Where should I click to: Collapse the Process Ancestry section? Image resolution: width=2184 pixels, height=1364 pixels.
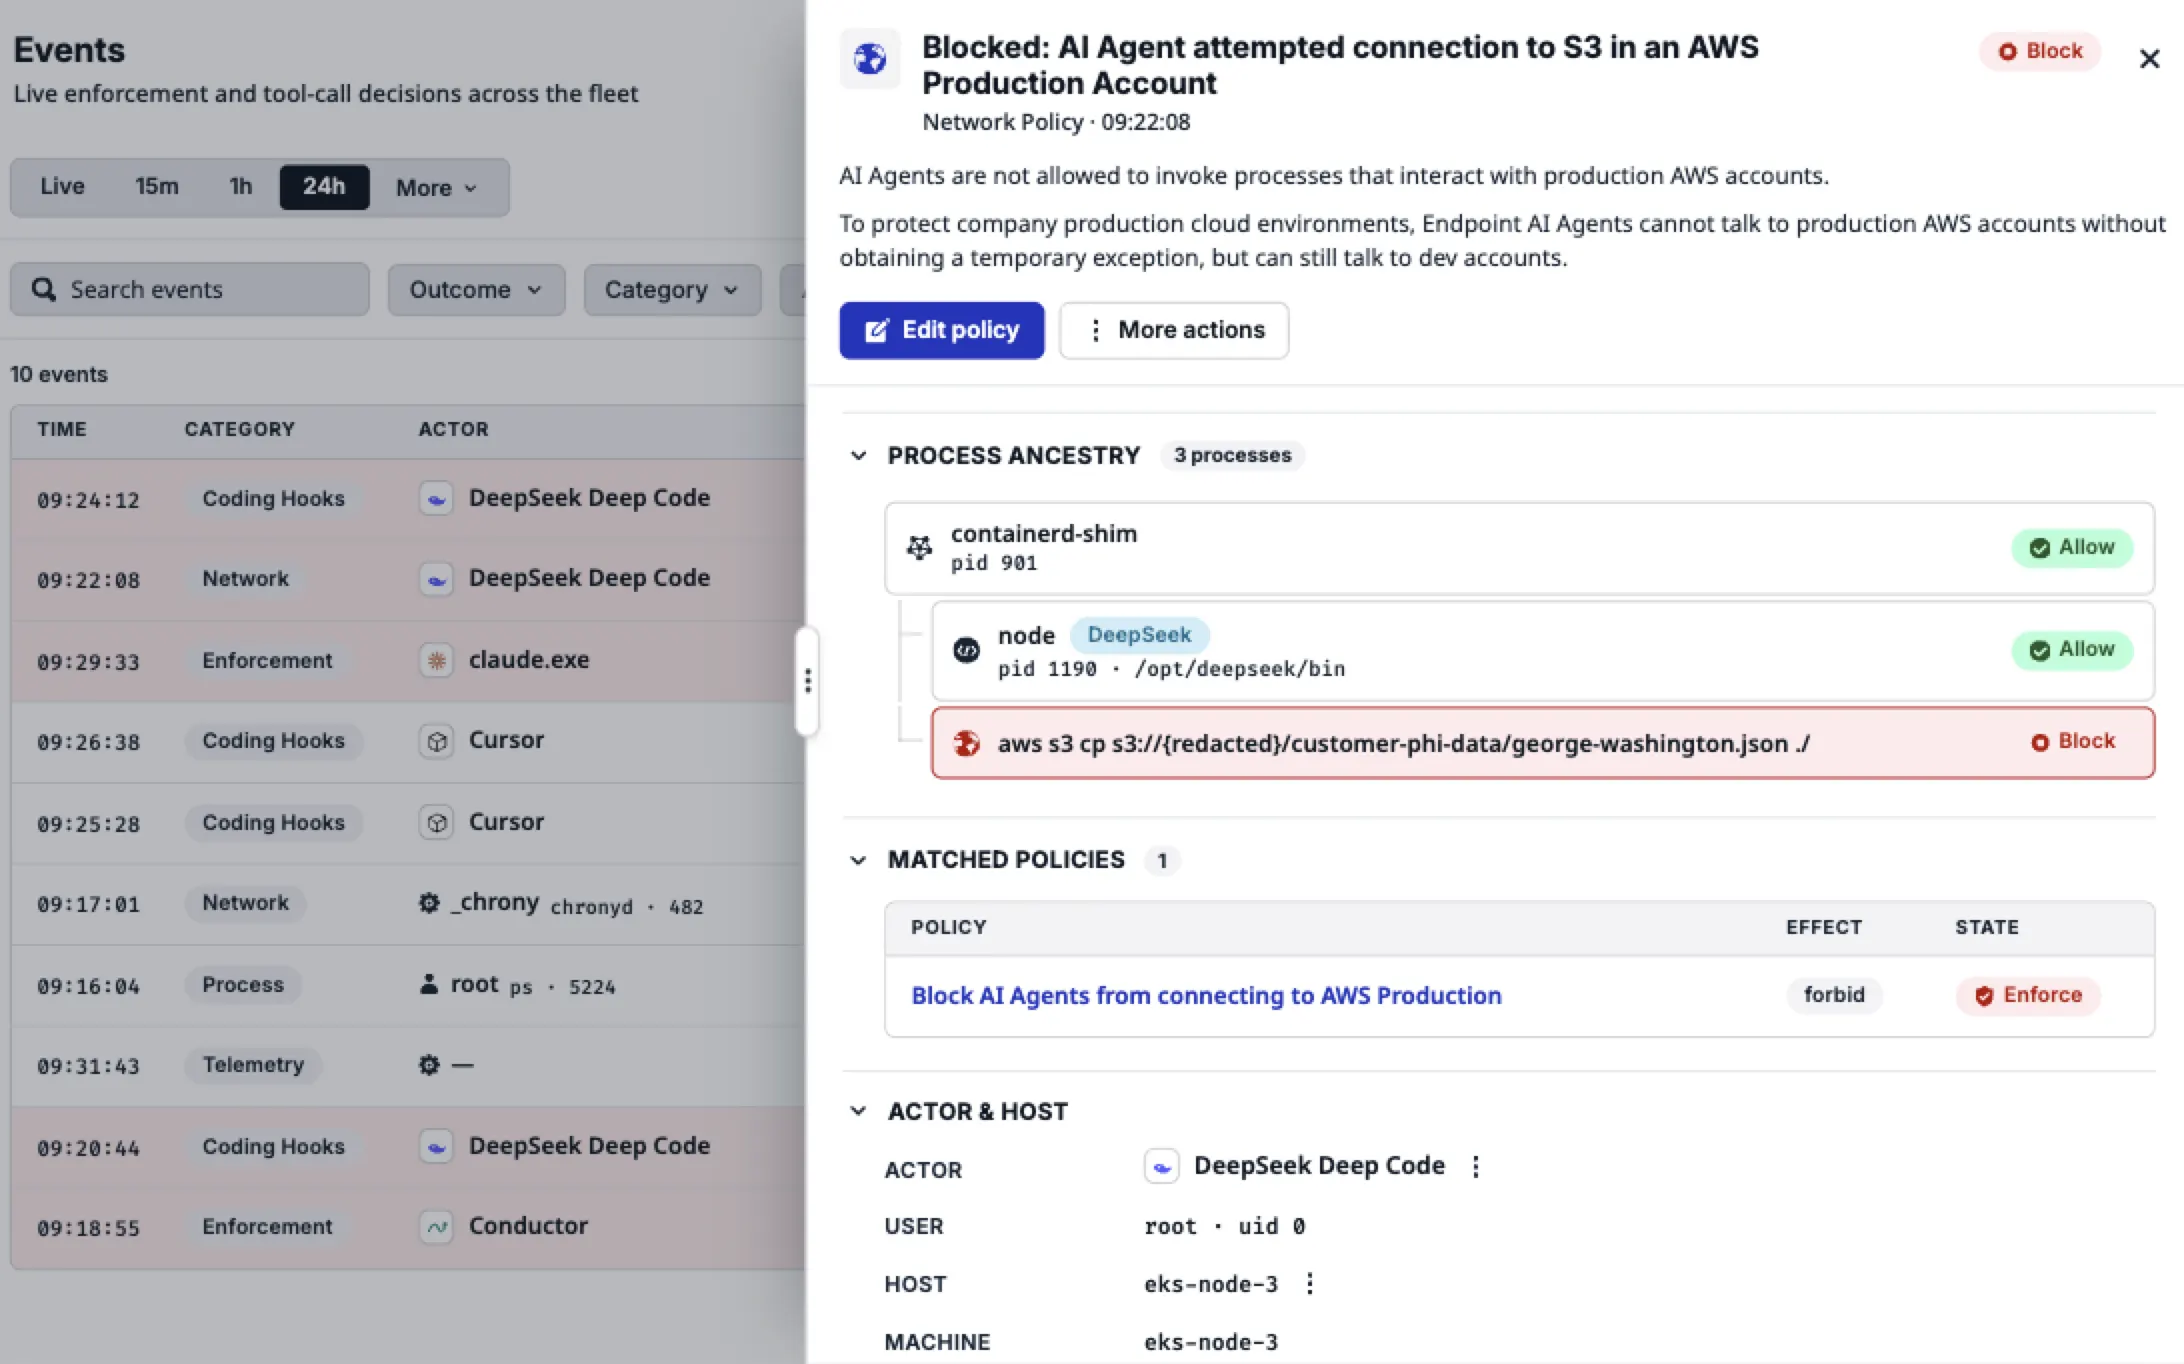pyautogui.click(x=858, y=456)
